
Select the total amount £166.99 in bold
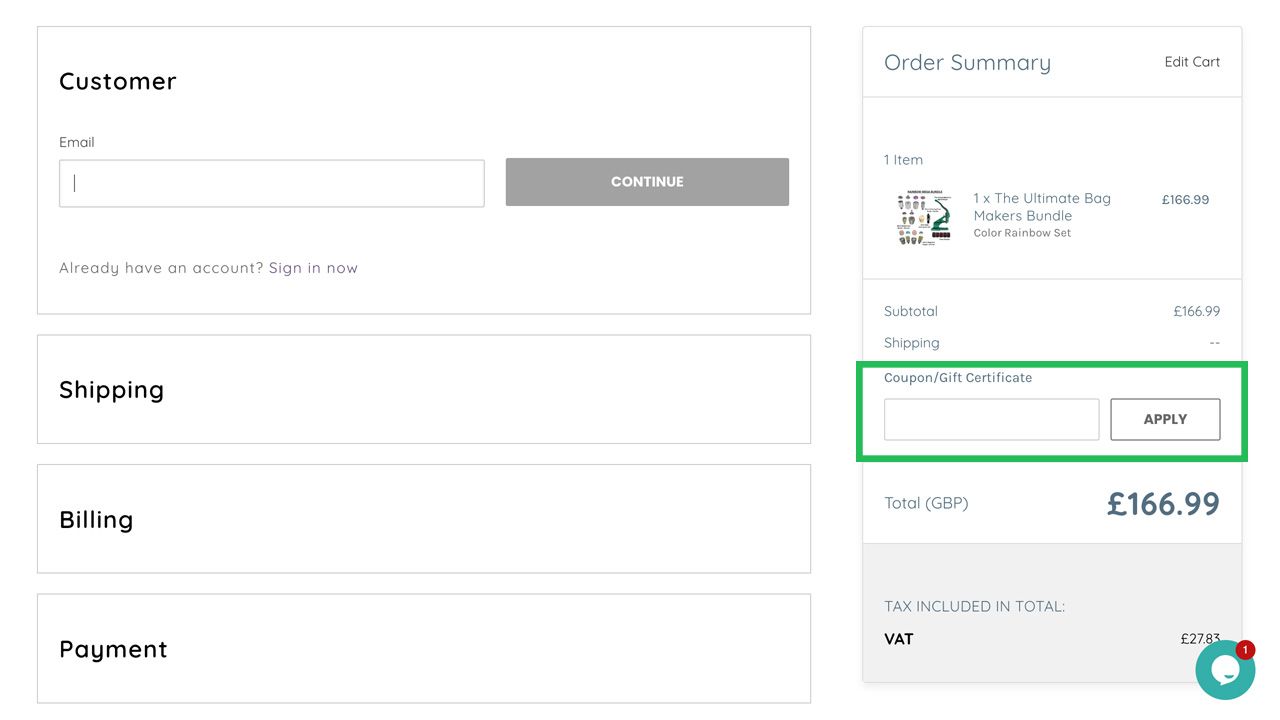(x=1163, y=503)
